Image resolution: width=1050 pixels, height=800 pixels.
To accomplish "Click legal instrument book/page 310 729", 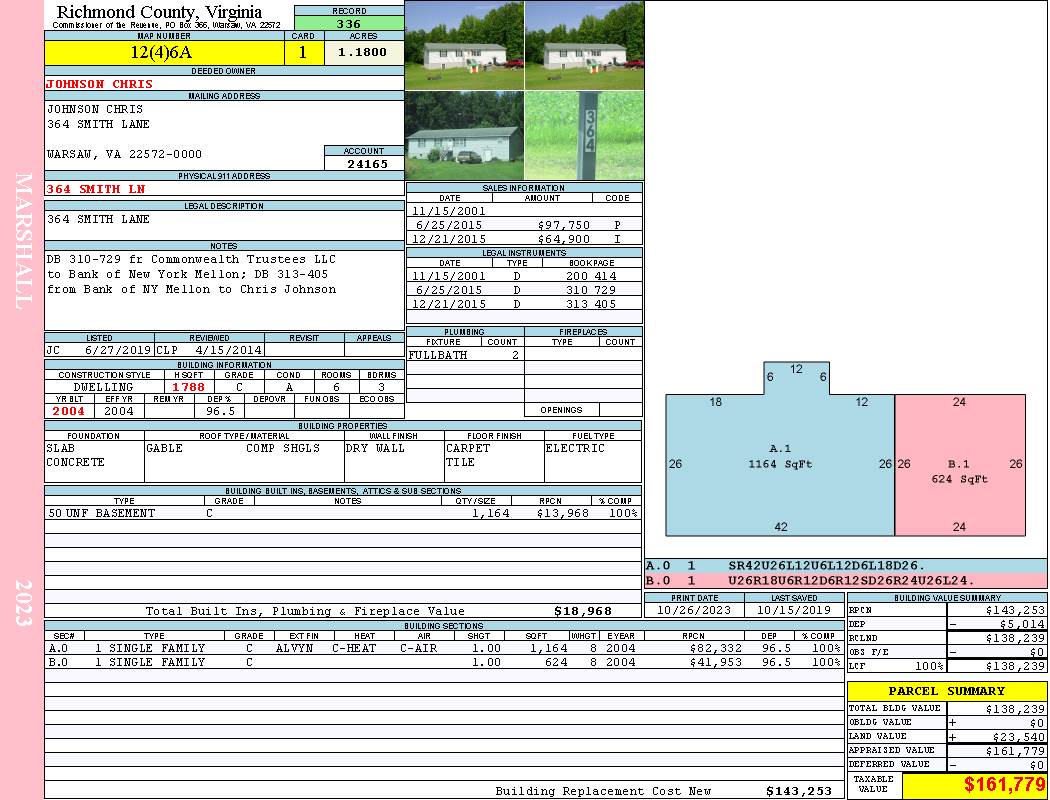I will click(x=591, y=290).
